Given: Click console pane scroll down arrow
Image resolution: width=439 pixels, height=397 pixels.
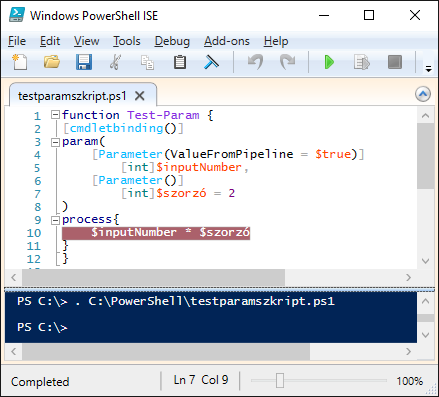Looking at the screenshot, I should point(425,335).
